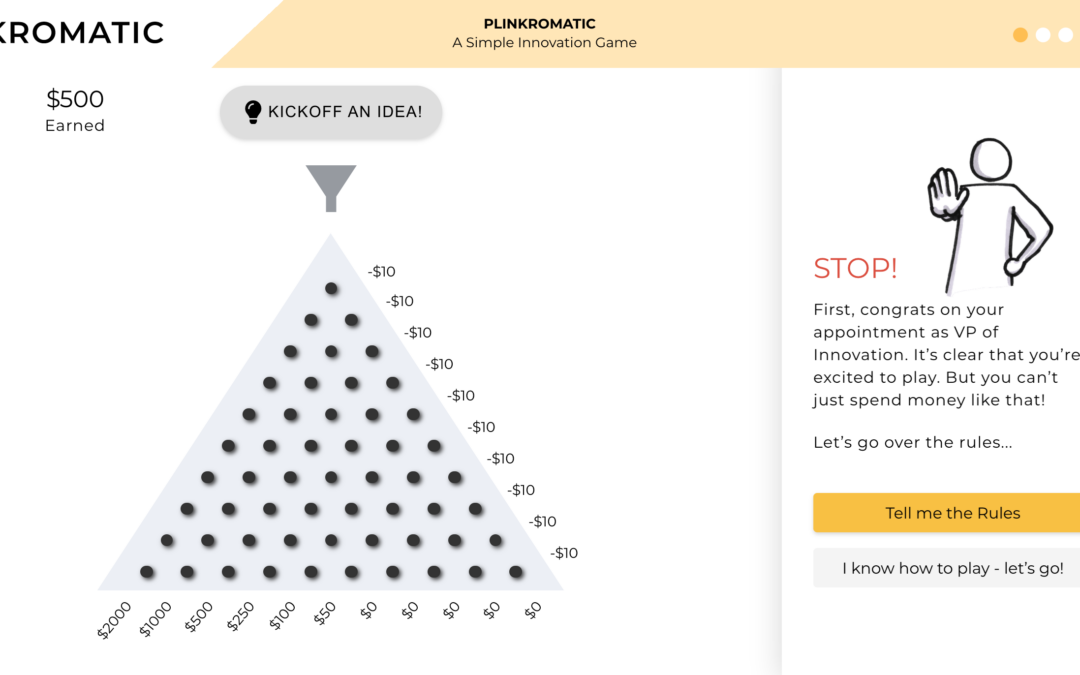Image resolution: width=1080 pixels, height=675 pixels.
Task: Click the stop-hand figure illustration
Action: click(990, 212)
